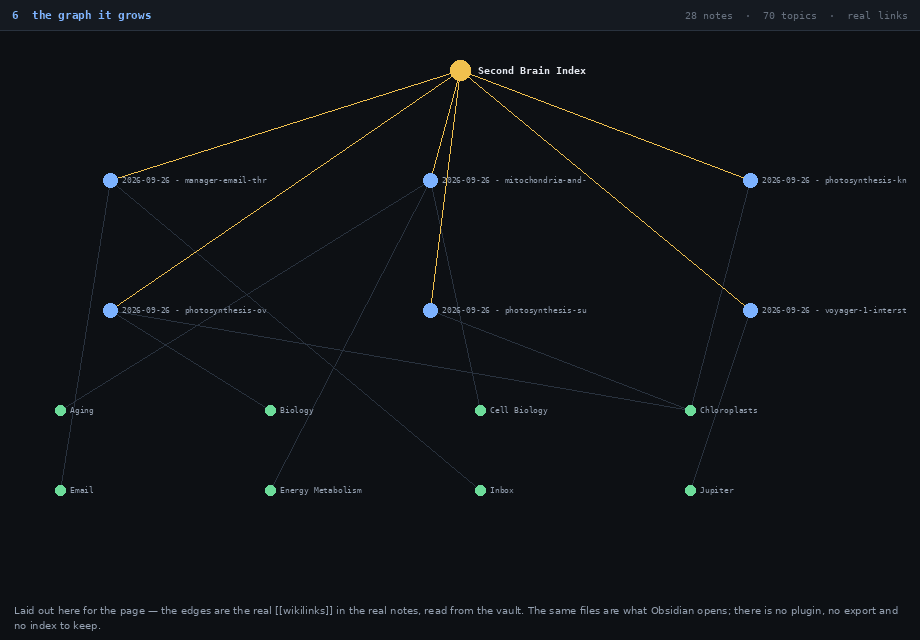920x640 pixels.
Task: Click the green Jupiter topic dot
Action: pyautogui.click(x=691, y=490)
